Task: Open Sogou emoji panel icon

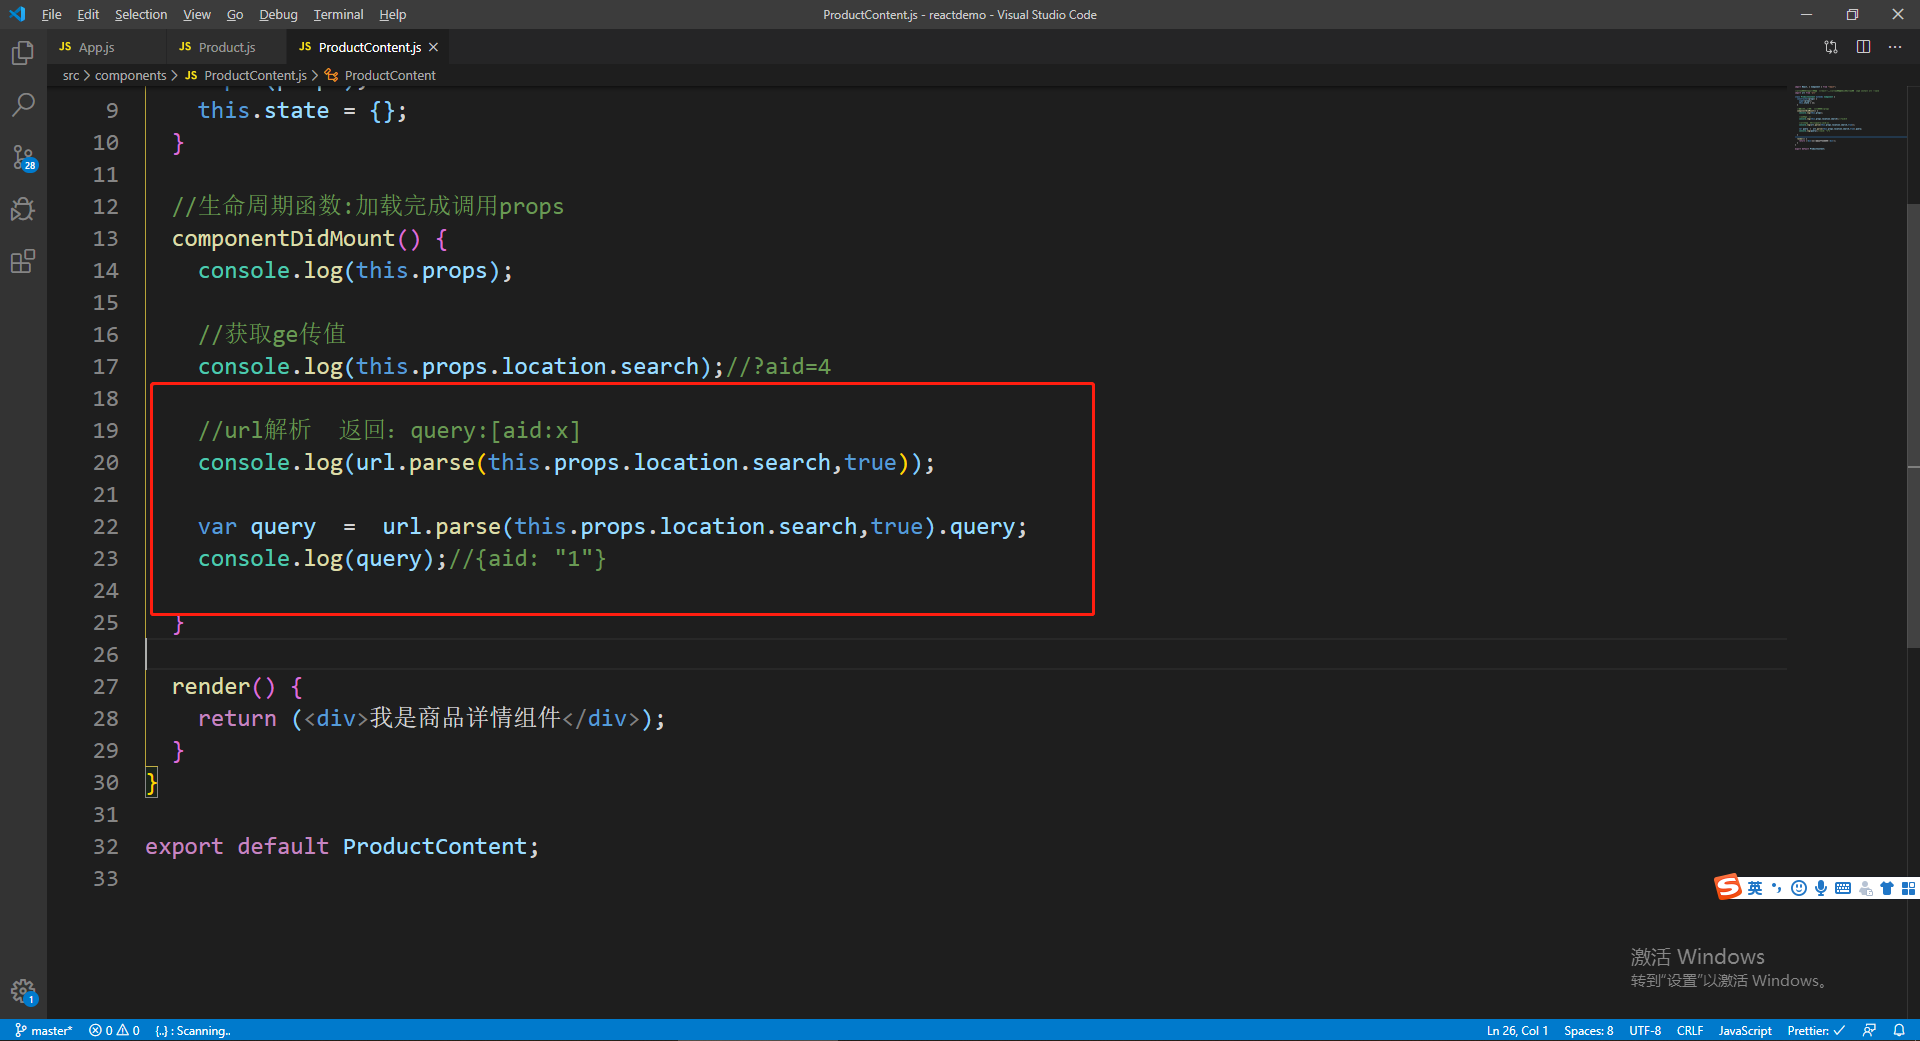Action: tap(1799, 888)
